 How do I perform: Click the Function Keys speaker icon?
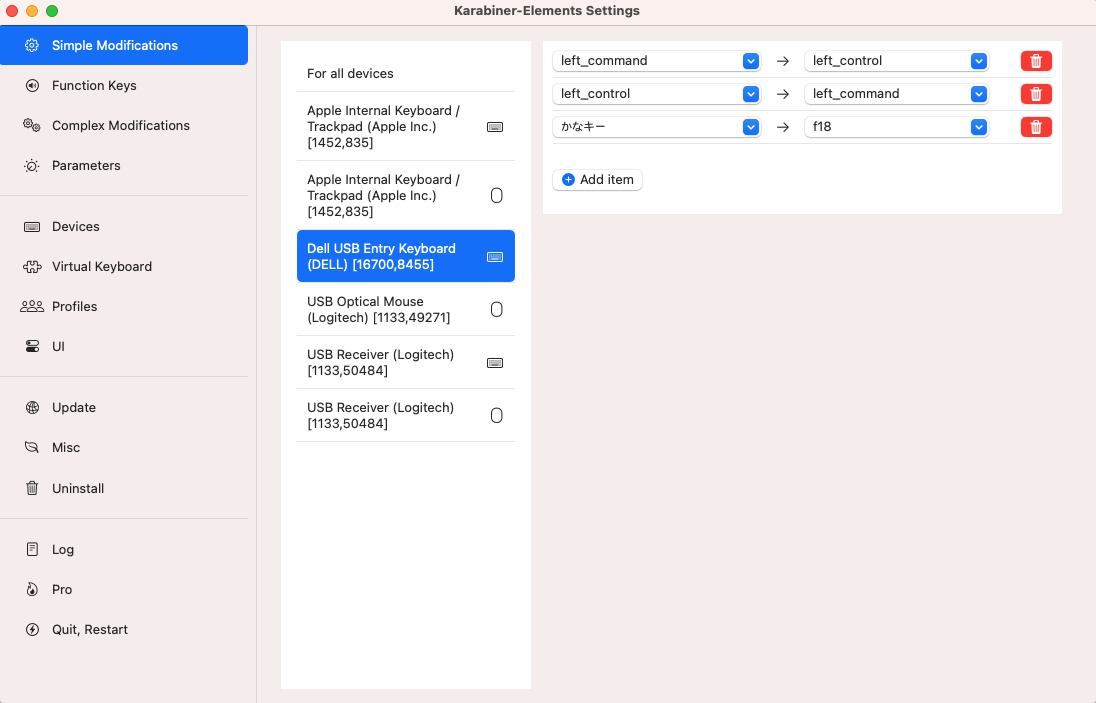tap(32, 85)
